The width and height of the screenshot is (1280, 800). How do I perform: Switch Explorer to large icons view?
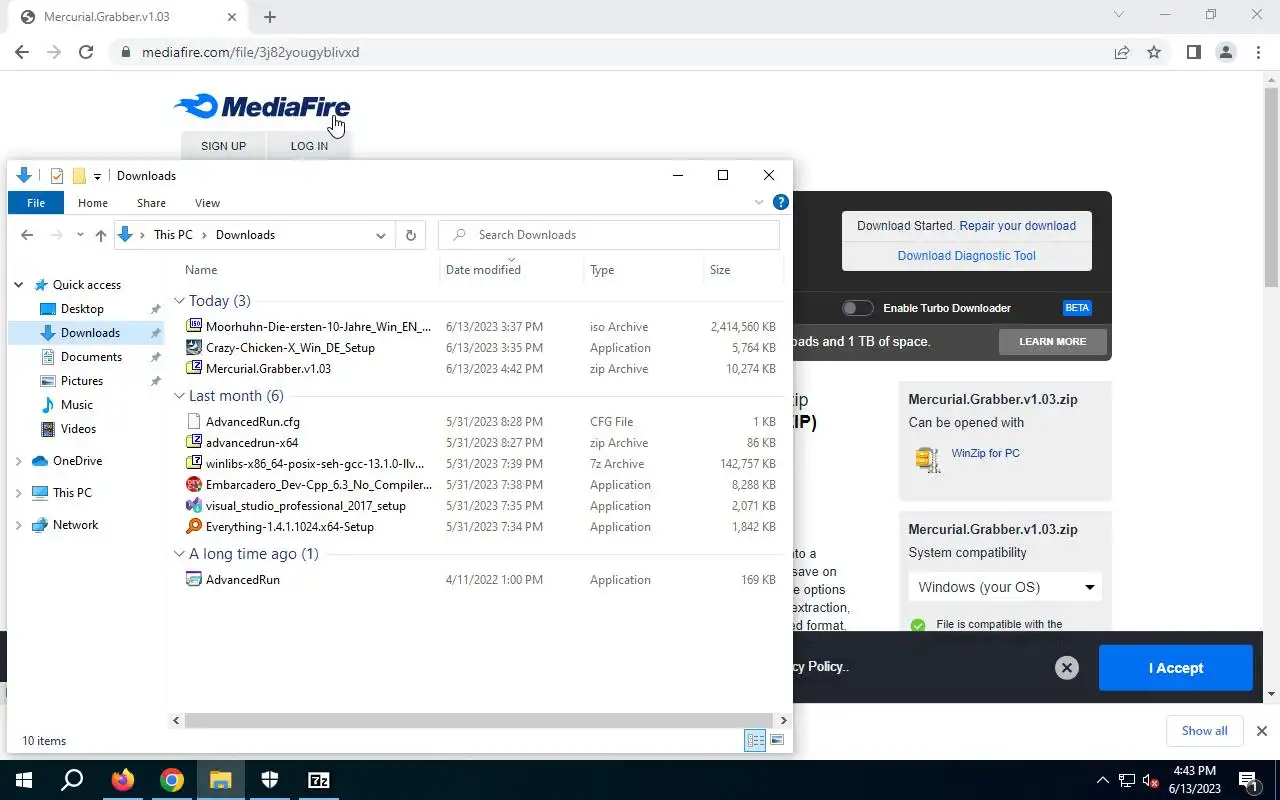tap(777, 740)
